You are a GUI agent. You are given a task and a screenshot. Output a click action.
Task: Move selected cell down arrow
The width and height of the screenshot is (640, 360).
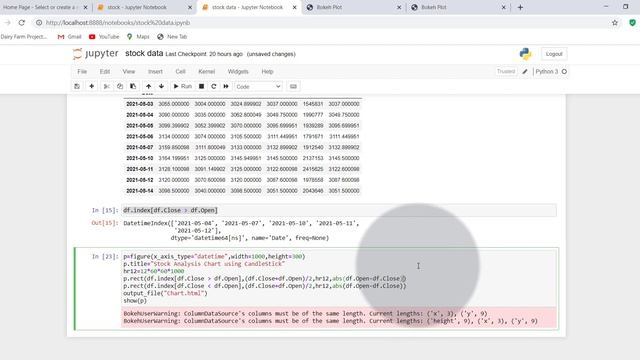(x=162, y=87)
